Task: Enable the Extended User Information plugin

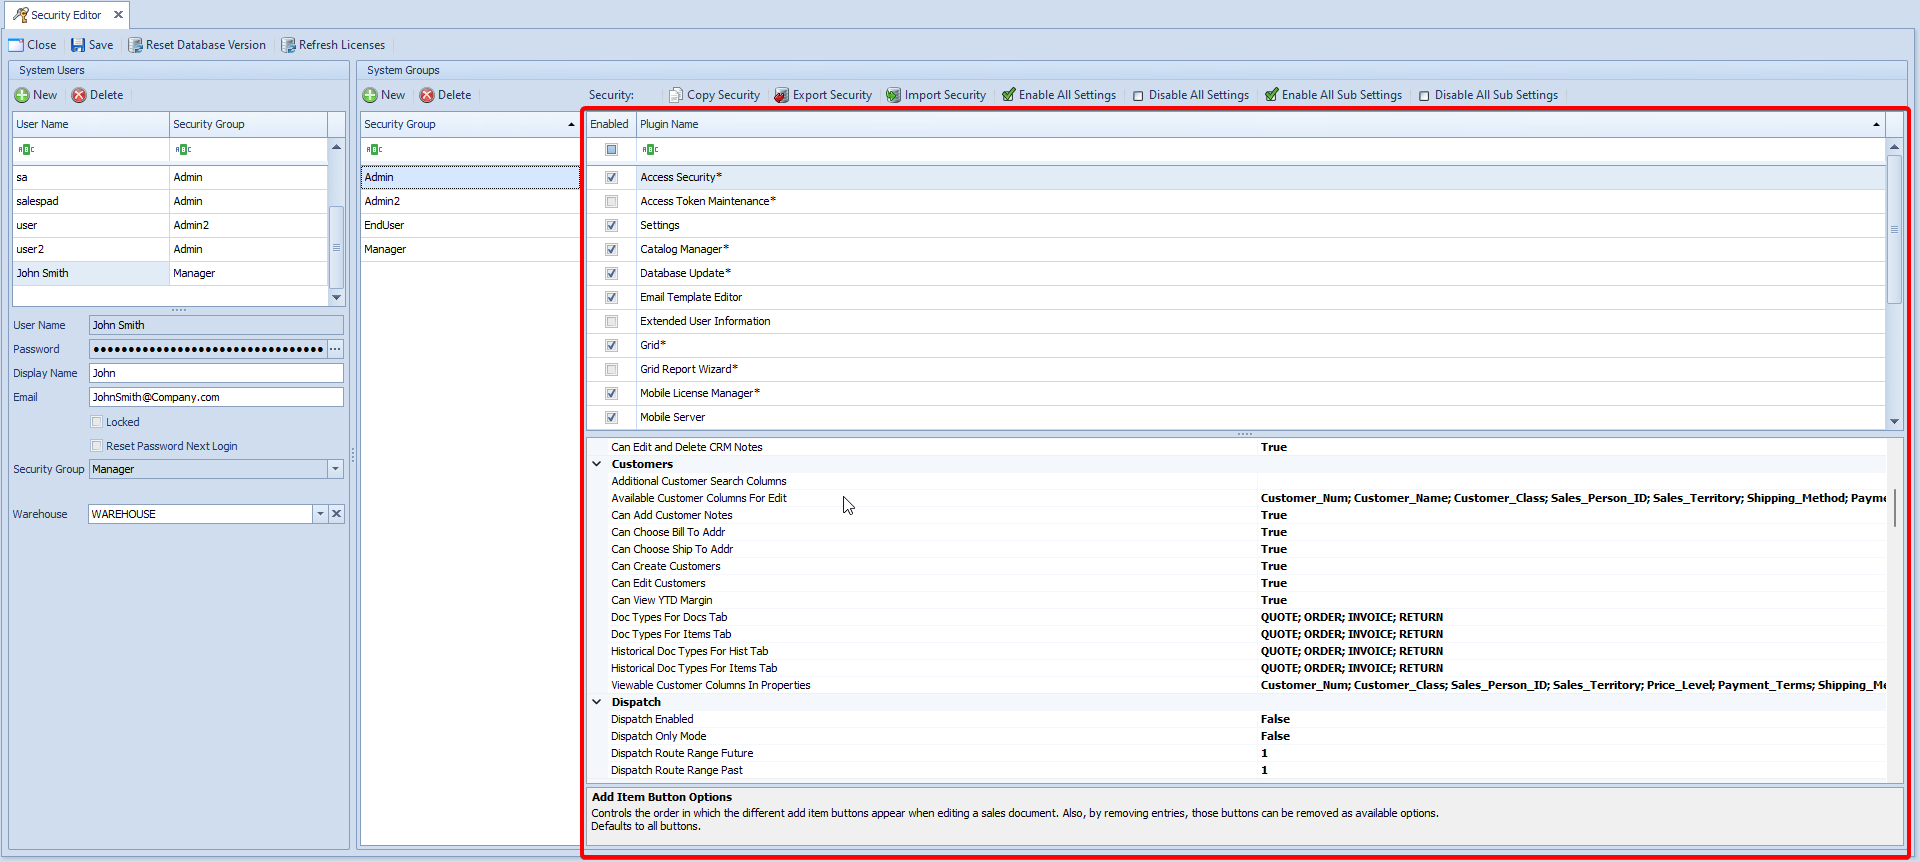Action: (612, 322)
